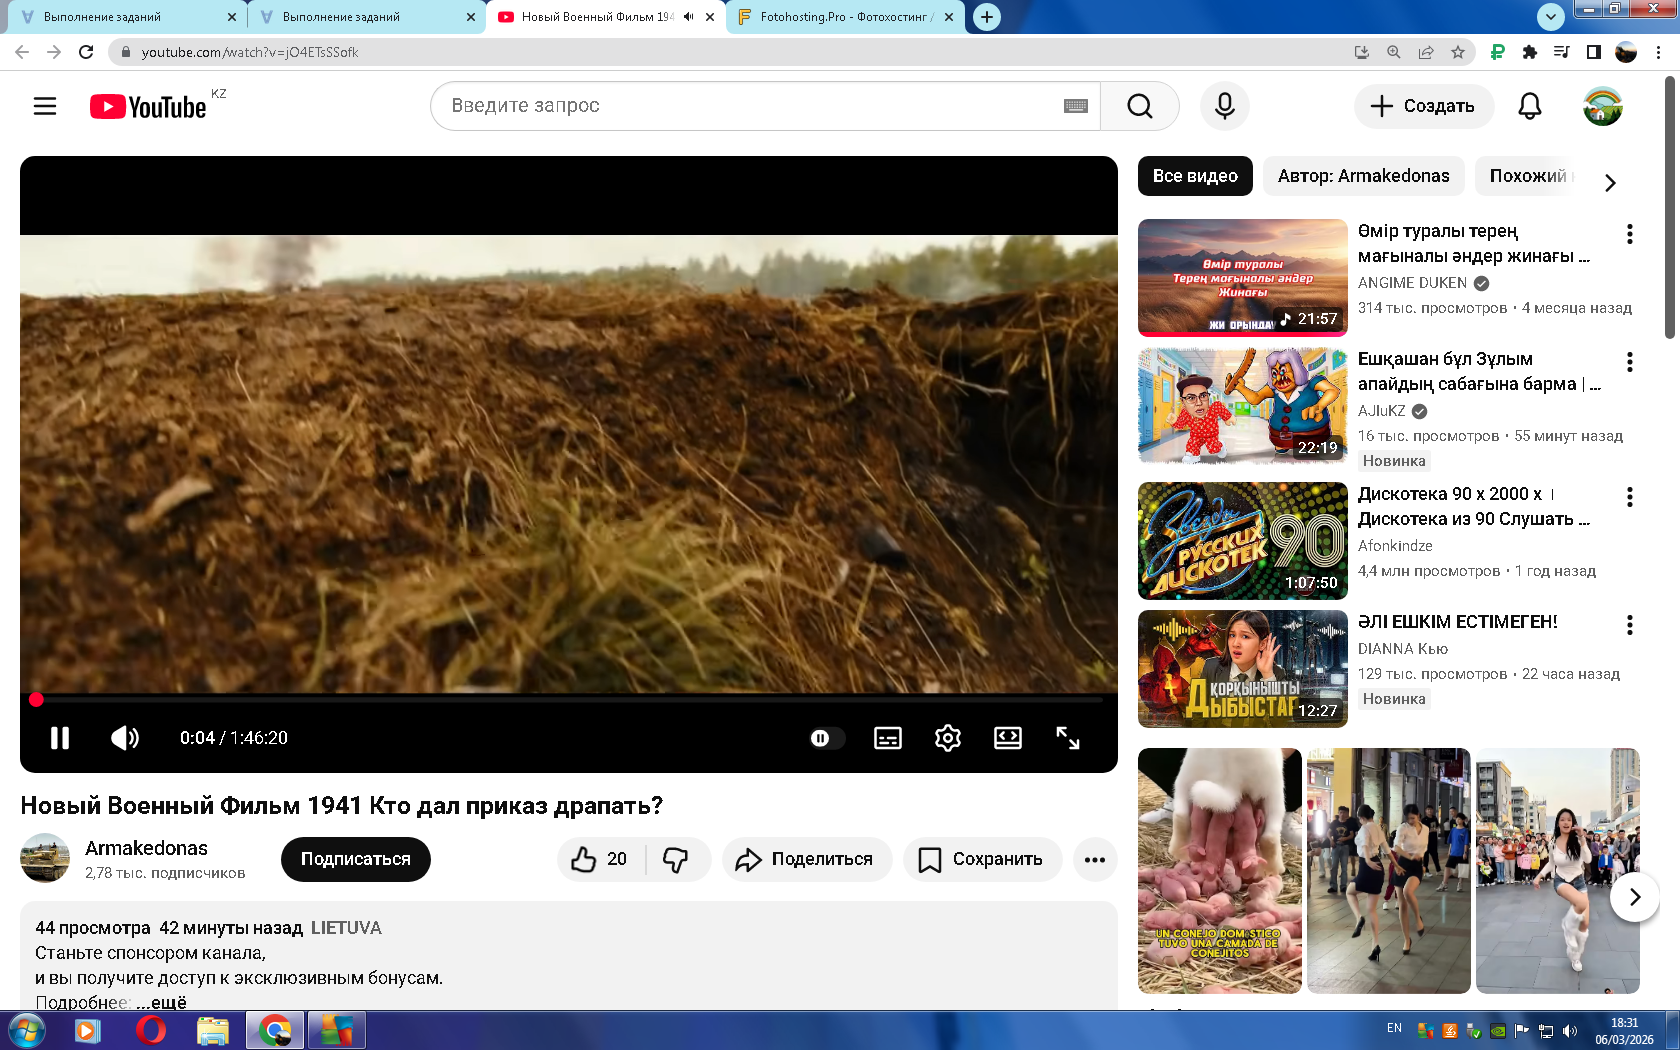Open options for ӘЛІ ЕШКІМ ЕСТІМЕГЕН video
1680x1050 pixels.
1630,625
